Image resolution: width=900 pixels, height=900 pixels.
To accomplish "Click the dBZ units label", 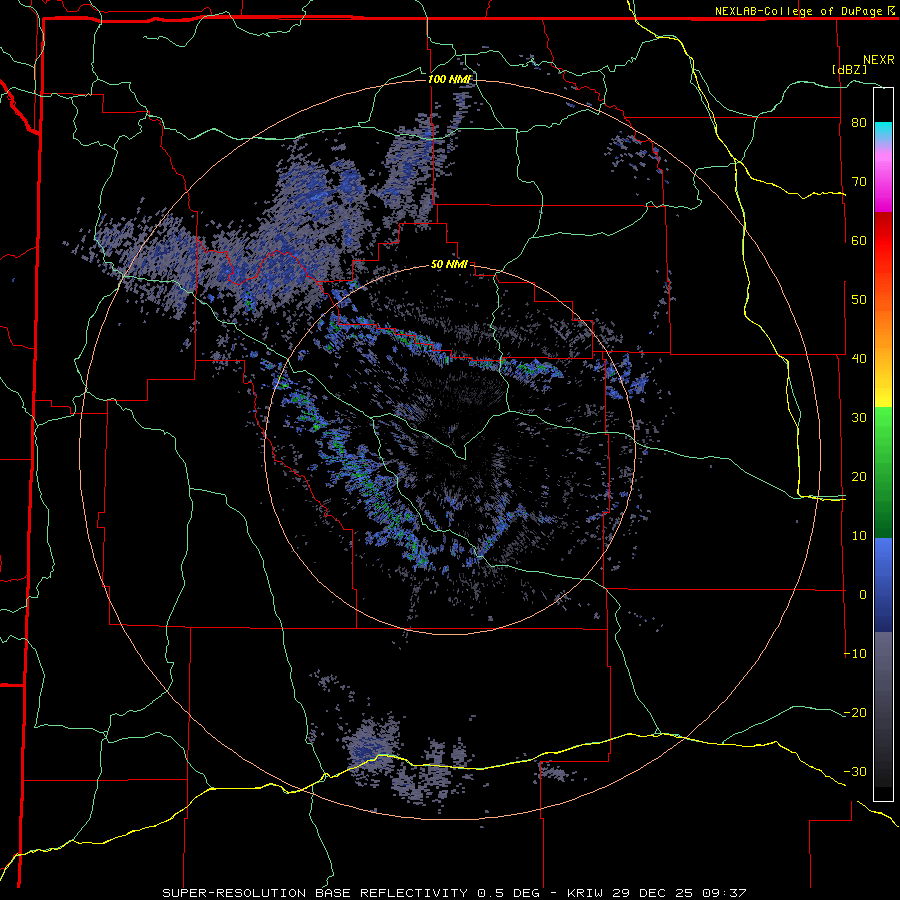I will (x=849, y=69).
